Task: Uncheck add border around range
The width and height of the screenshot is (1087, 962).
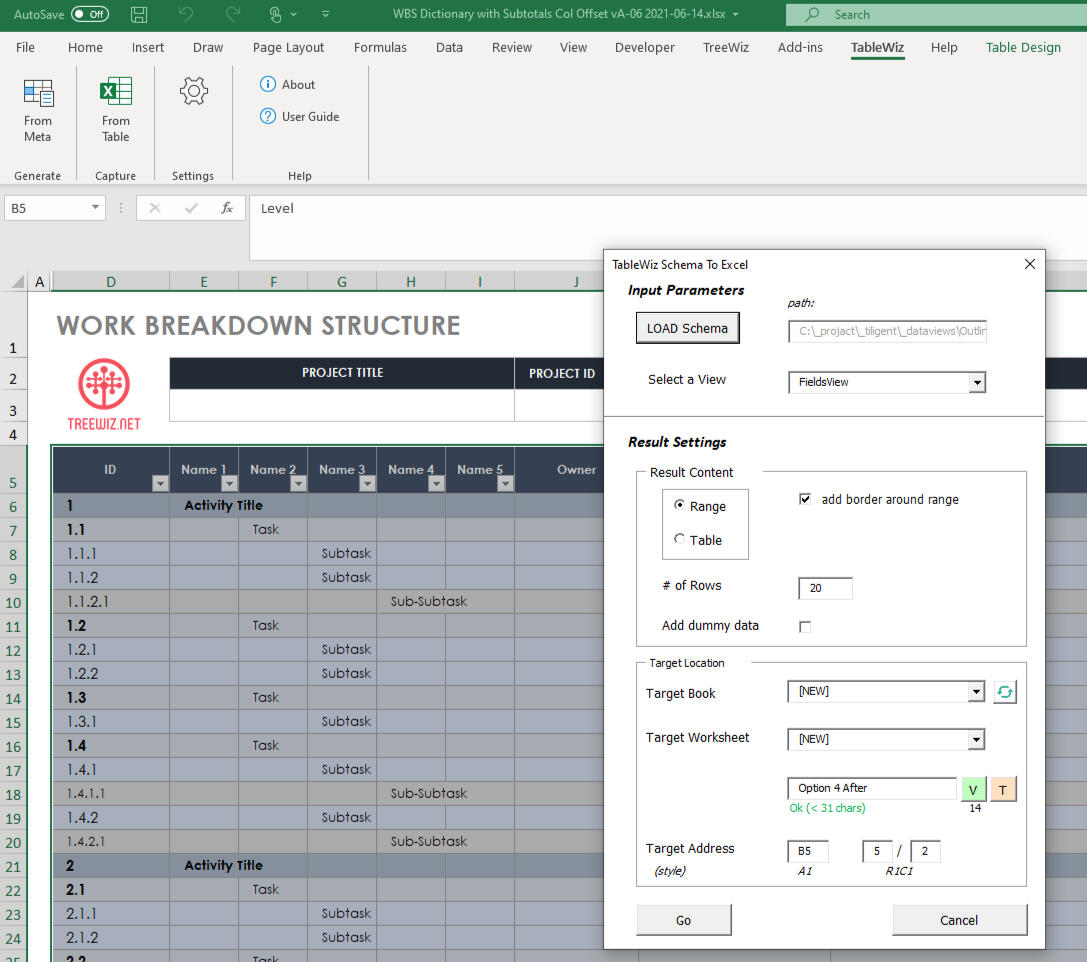Action: [x=805, y=499]
